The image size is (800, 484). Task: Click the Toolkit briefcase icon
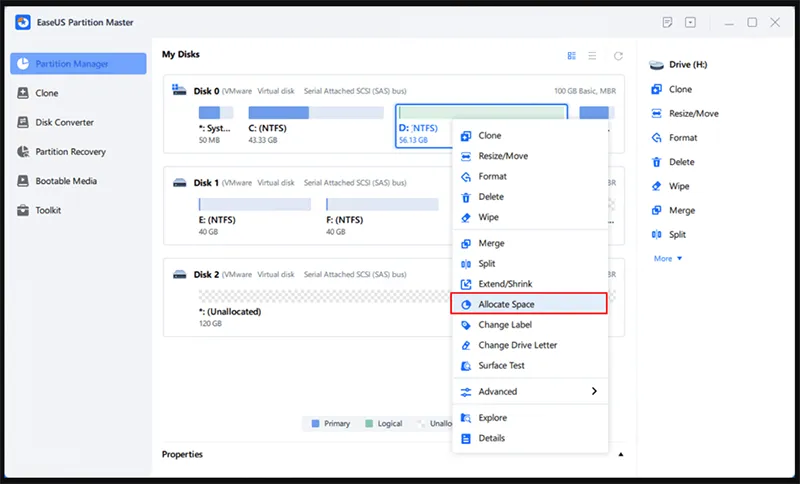pos(23,210)
